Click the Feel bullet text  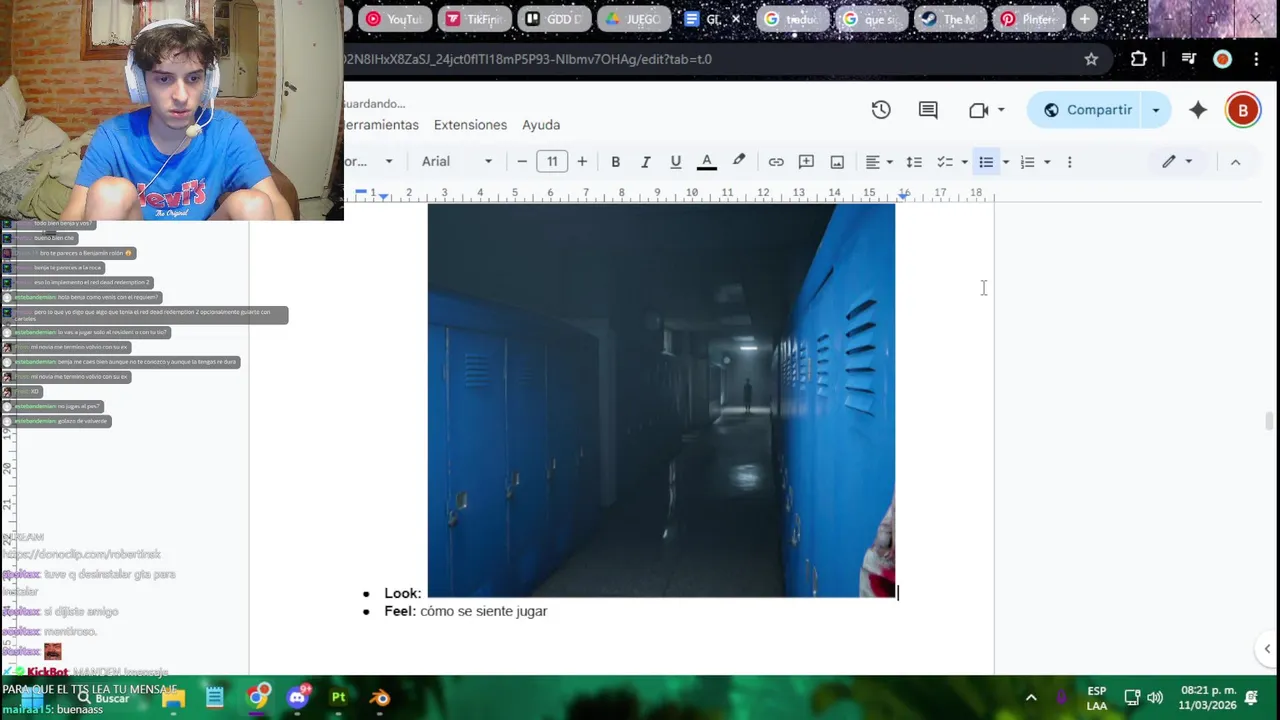point(466,611)
